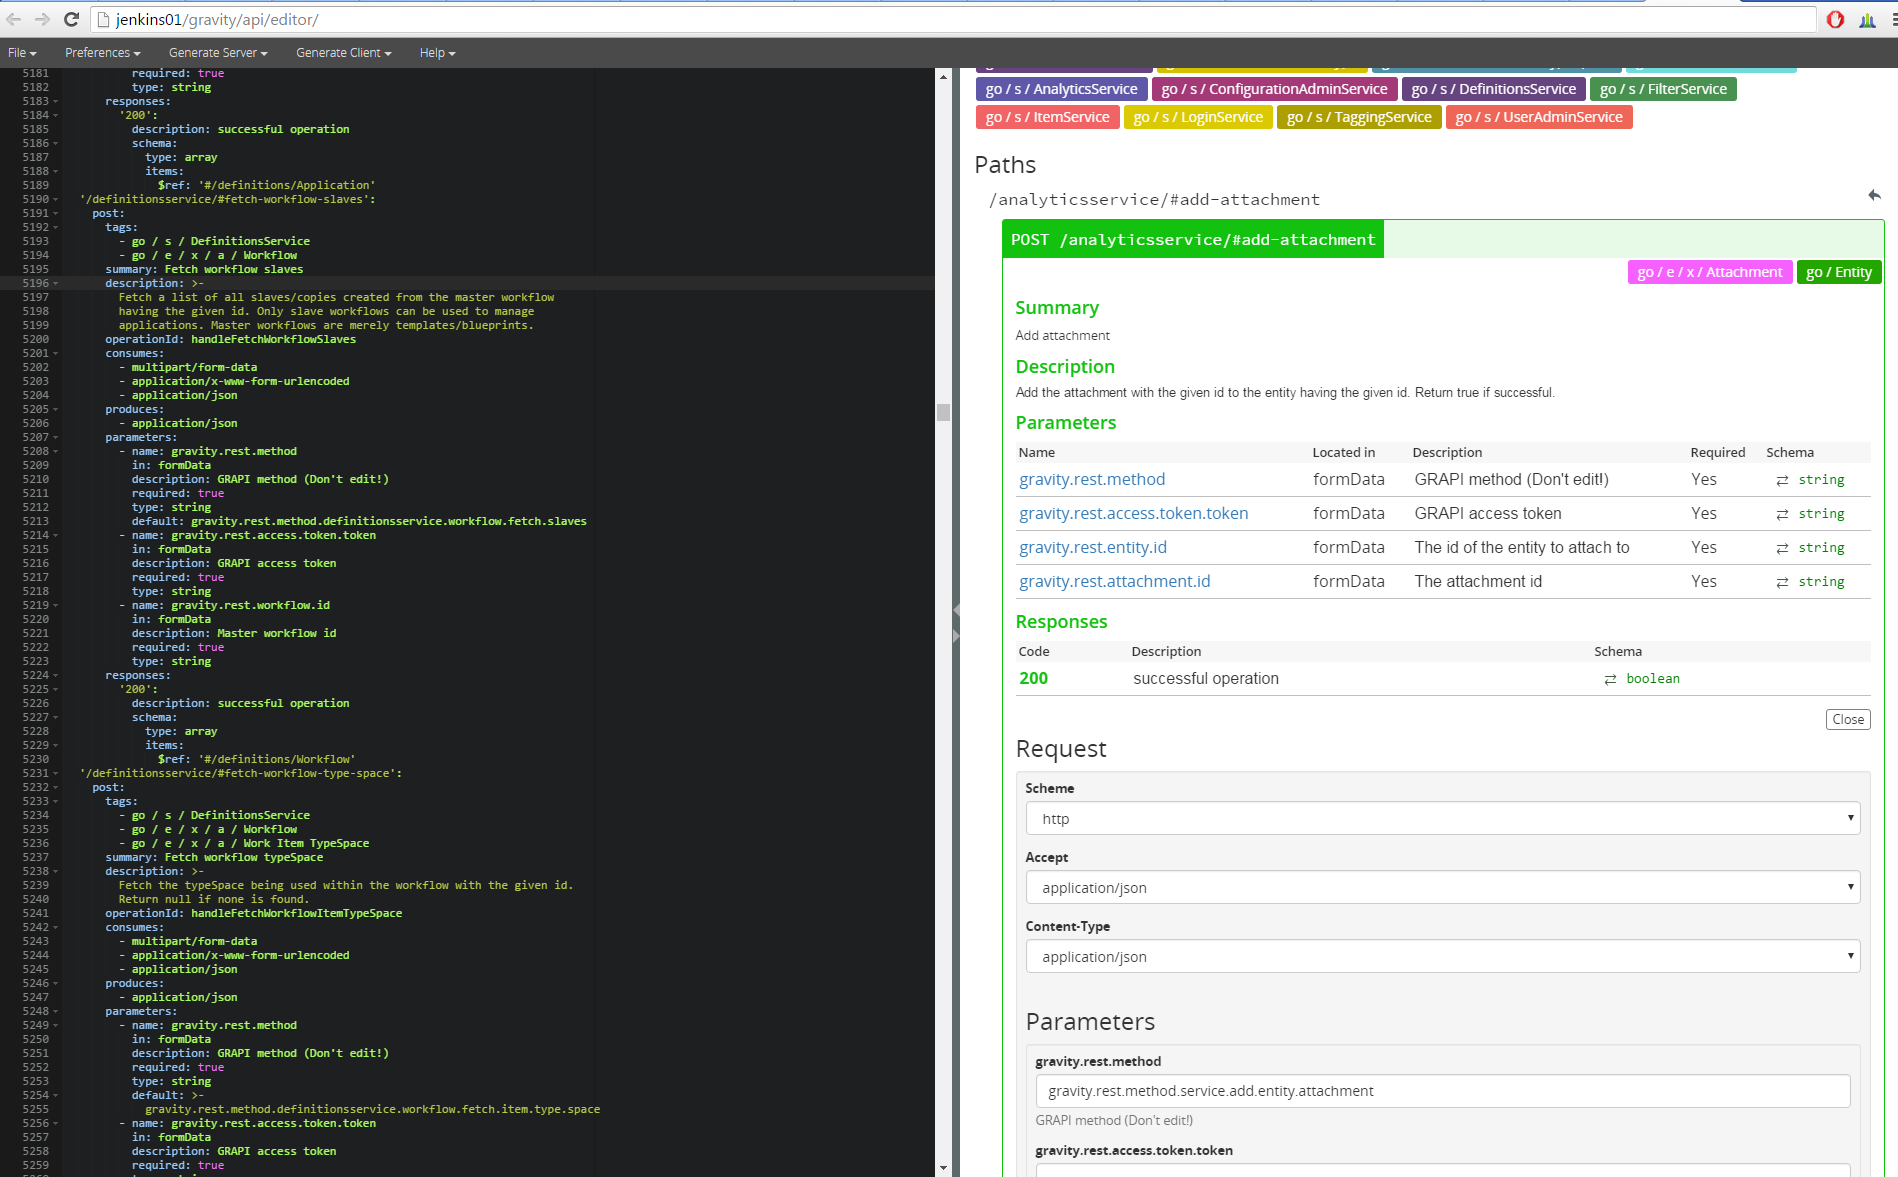Toggle schema view icon for the gravity.rest.entity.id row
The height and width of the screenshot is (1177, 1898).
pyautogui.click(x=1782, y=549)
